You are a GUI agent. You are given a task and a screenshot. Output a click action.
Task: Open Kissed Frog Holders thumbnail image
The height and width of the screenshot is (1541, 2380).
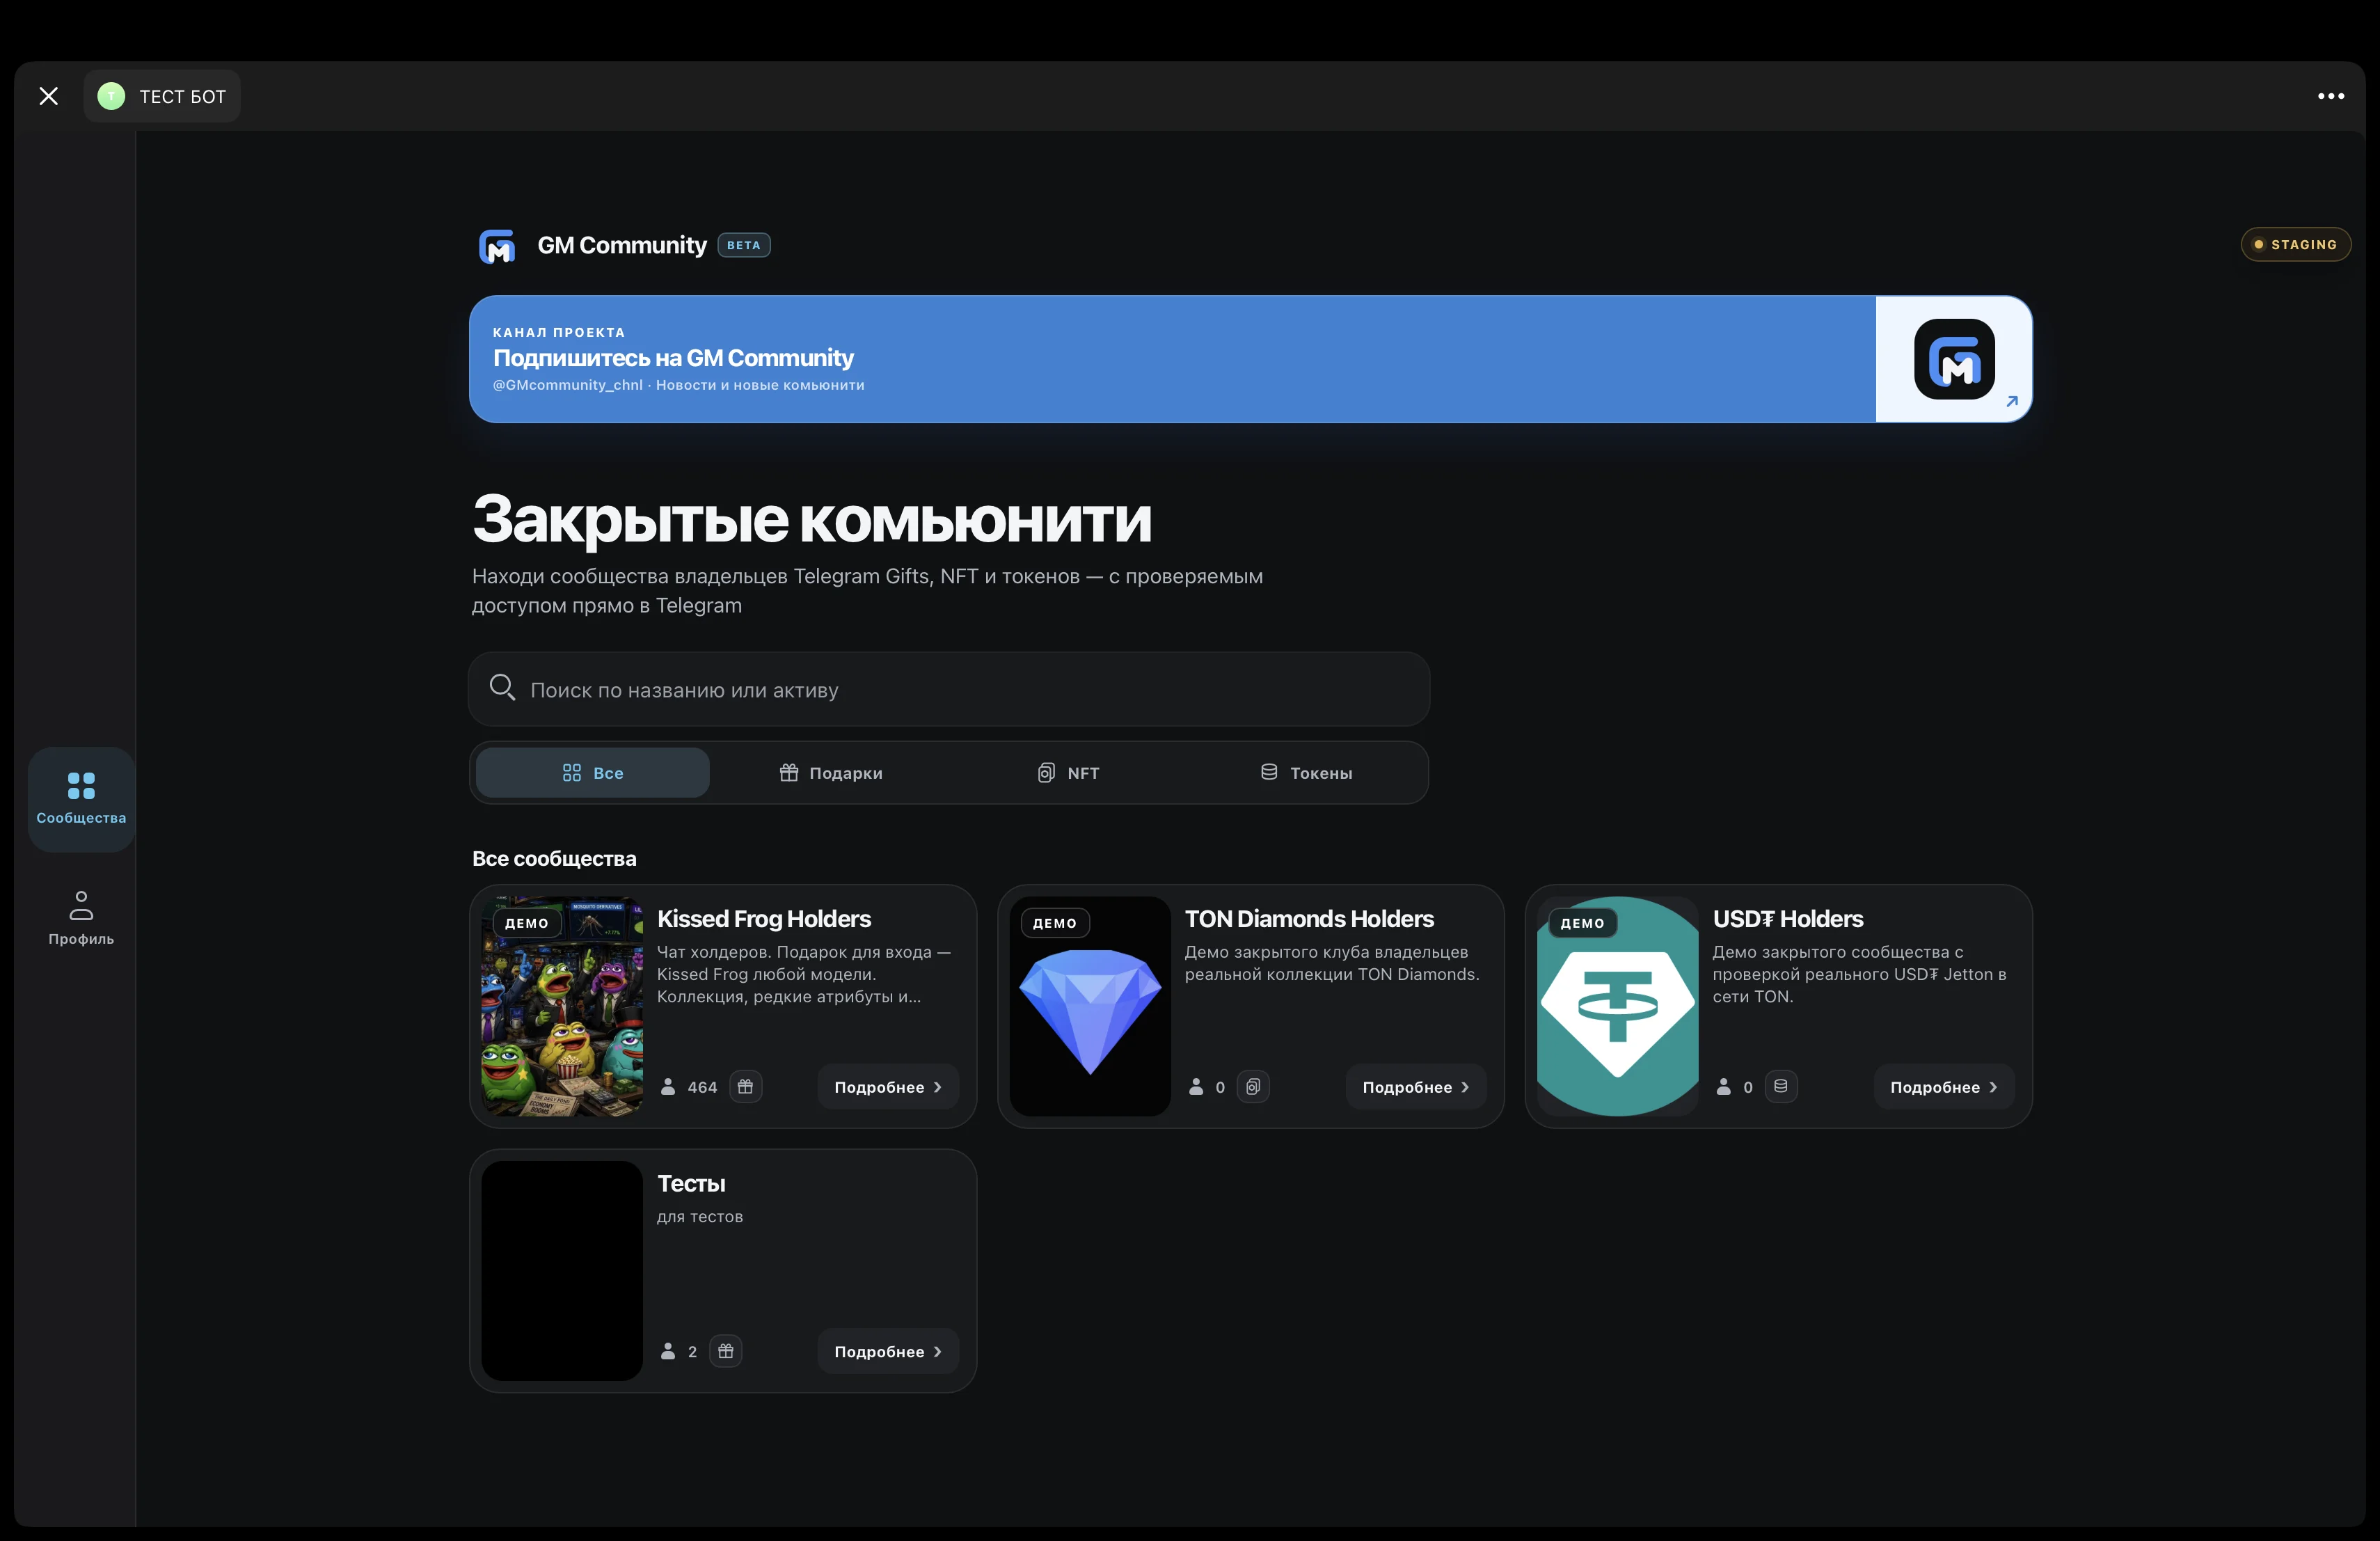coord(562,1006)
